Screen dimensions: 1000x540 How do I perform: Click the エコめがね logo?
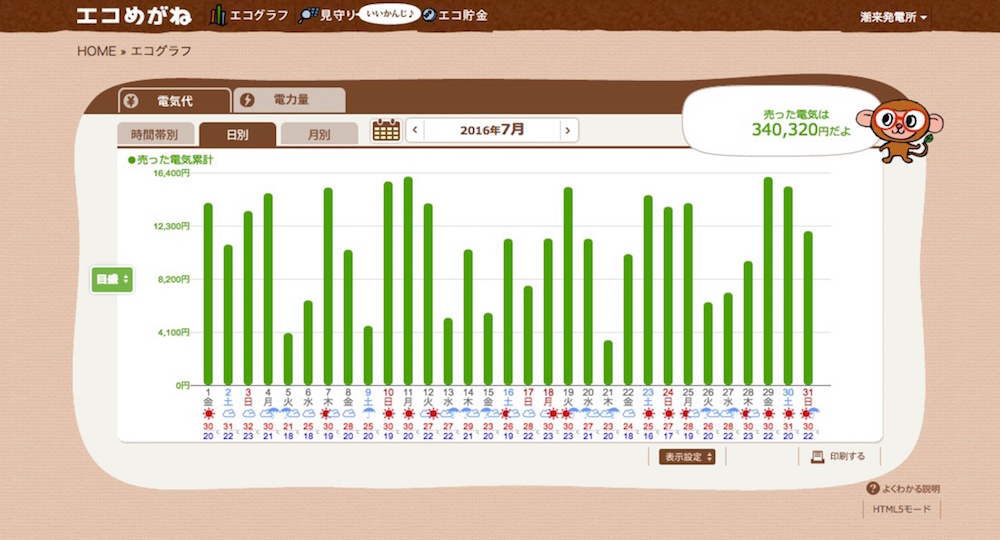tap(133, 16)
